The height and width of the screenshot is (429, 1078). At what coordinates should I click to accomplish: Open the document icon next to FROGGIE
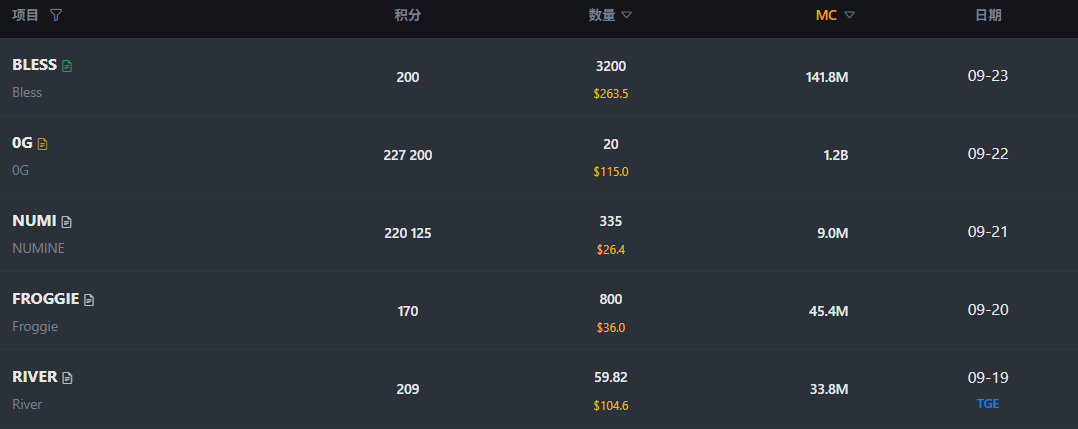click(89, 300)
